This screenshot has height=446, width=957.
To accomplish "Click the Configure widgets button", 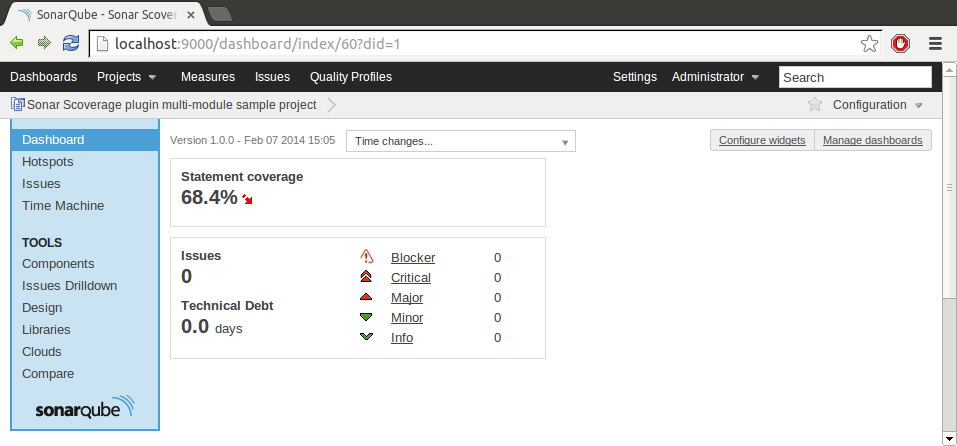I will pos(762,140).
